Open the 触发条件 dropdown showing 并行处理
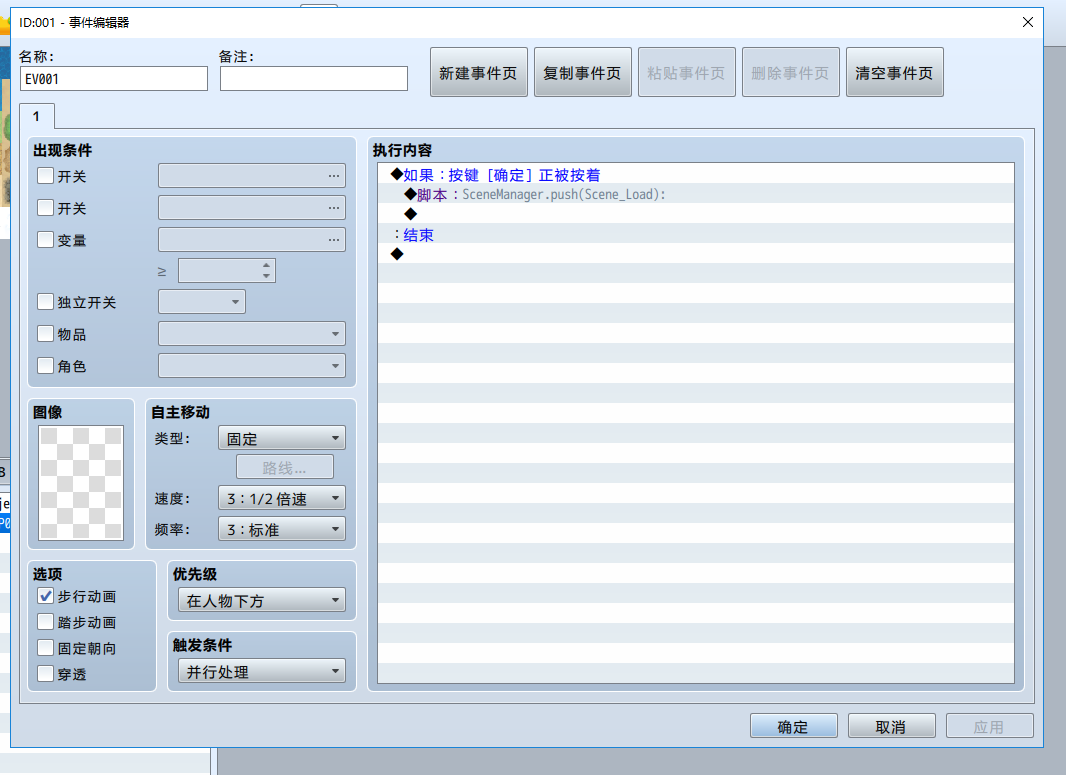The image size is (1066, 775). point(262,672)
